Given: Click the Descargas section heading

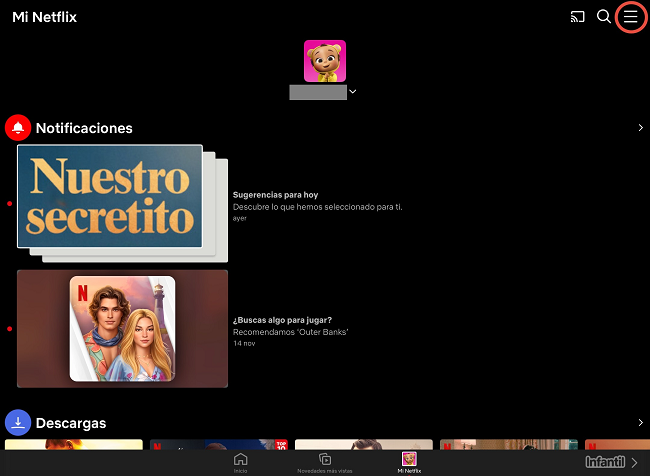Looking at the screenshot, I should [x=71, y=423].
